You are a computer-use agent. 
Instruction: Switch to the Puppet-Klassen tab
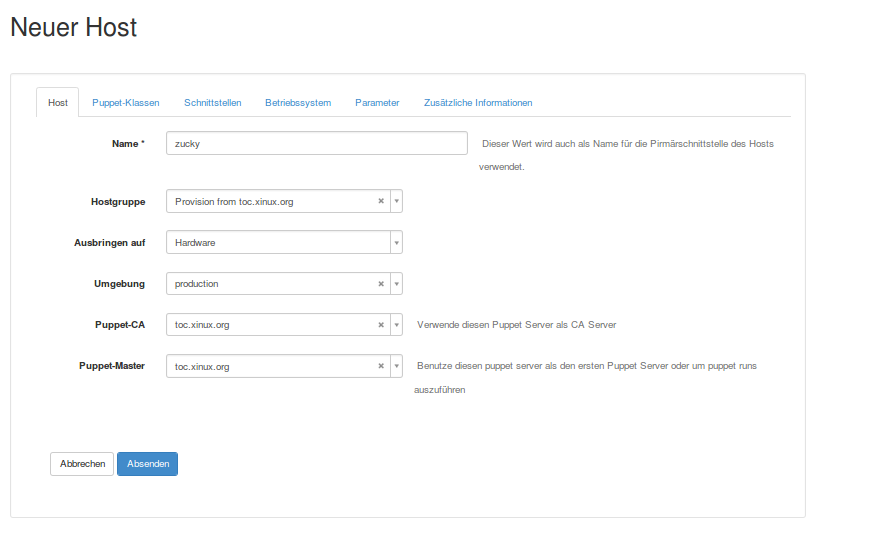pos(126,103)
